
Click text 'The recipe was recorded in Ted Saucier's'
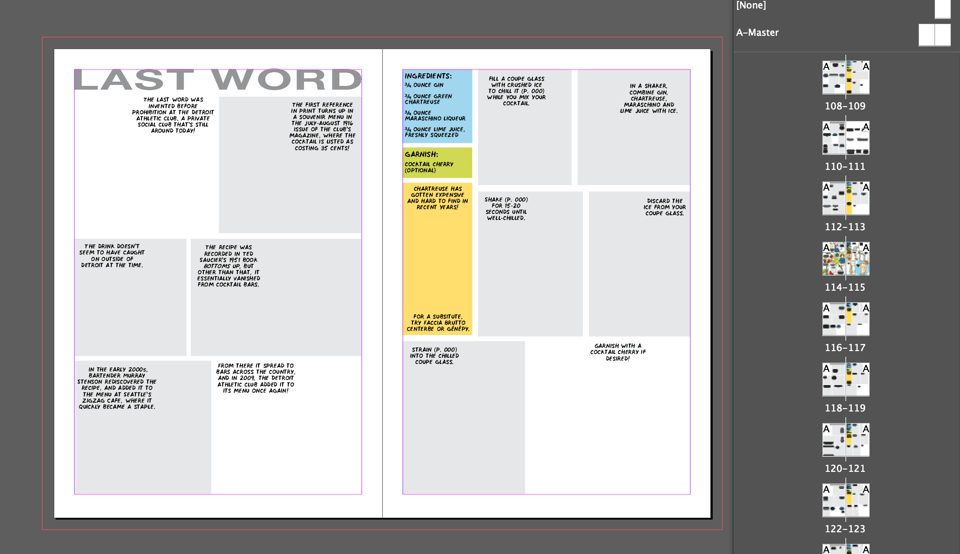click(x=228, y=266)
